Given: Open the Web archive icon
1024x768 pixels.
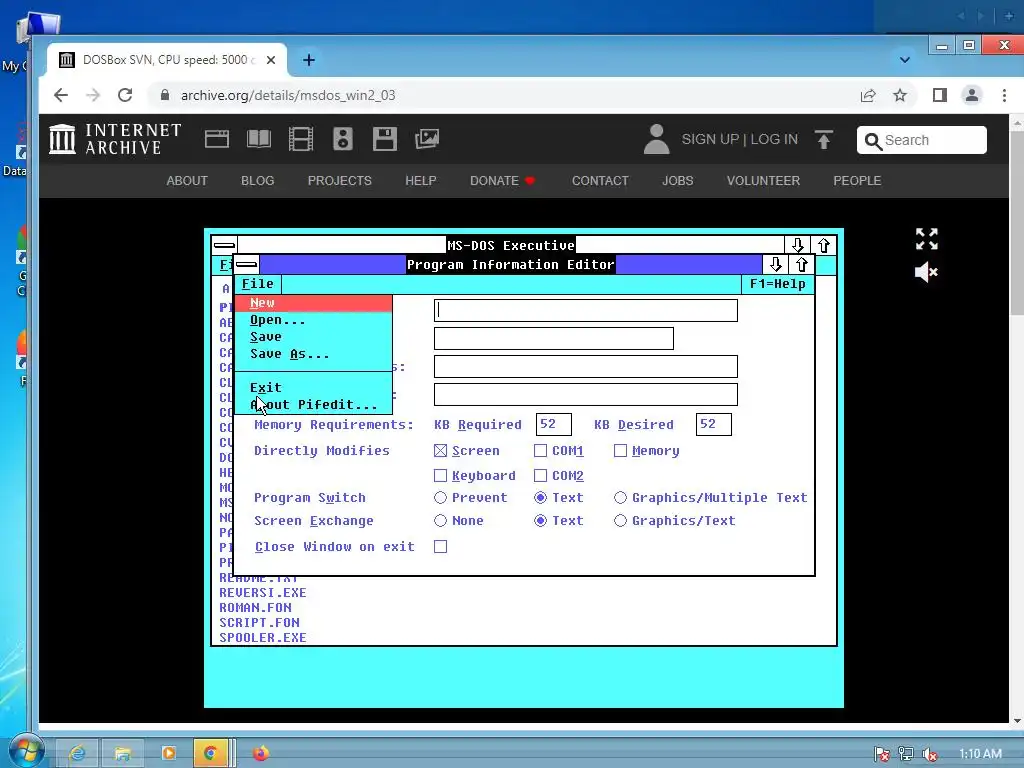Looking at the screenshot, I should (217, 139).
